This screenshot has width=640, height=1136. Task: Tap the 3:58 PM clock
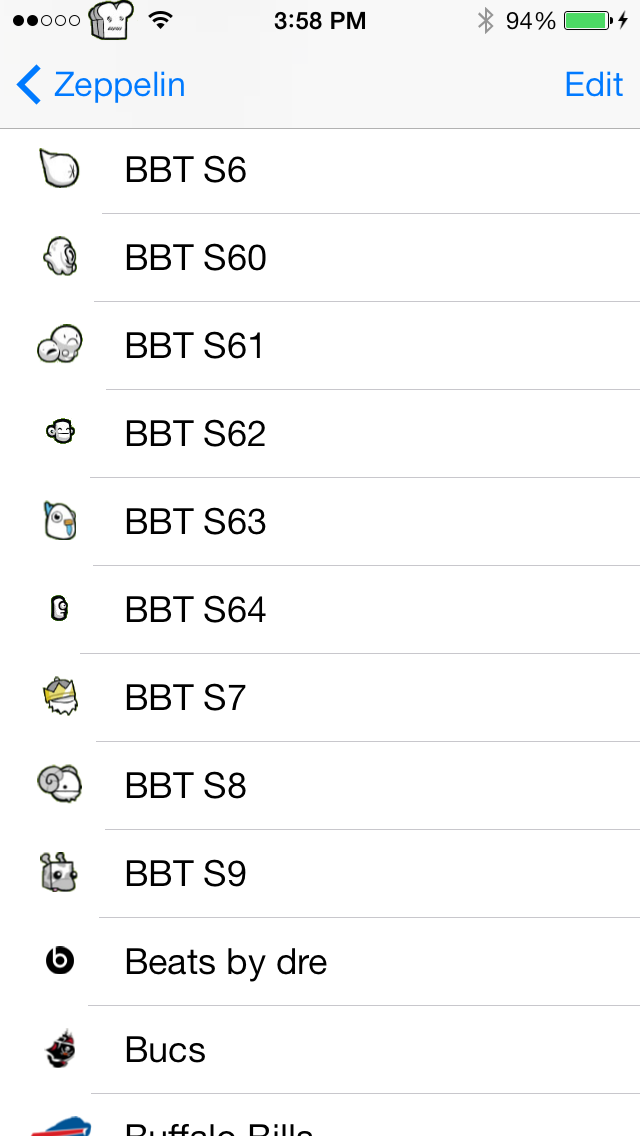320,21
